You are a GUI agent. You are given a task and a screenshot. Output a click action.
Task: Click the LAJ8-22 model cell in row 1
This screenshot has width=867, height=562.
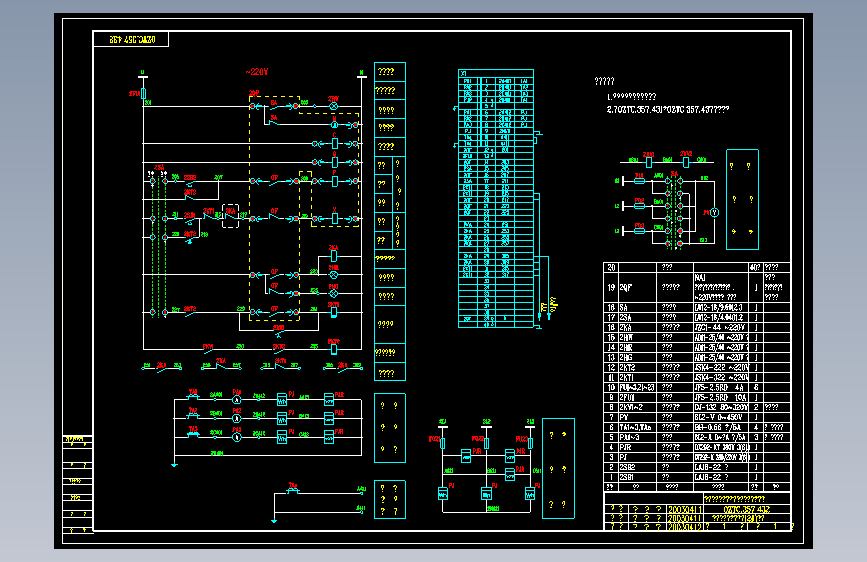(x=720, y=477)
